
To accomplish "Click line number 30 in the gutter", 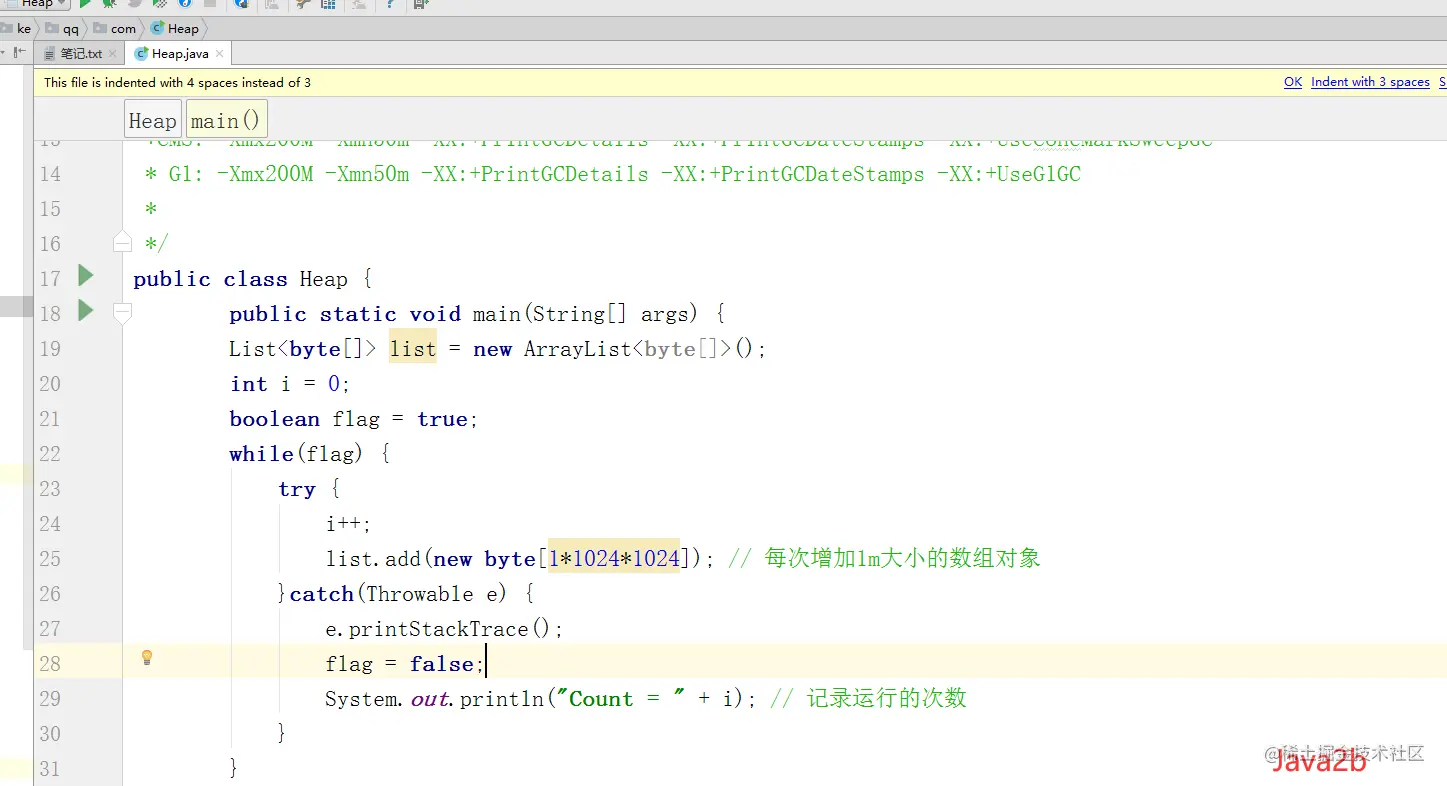I will pos(50,734).
